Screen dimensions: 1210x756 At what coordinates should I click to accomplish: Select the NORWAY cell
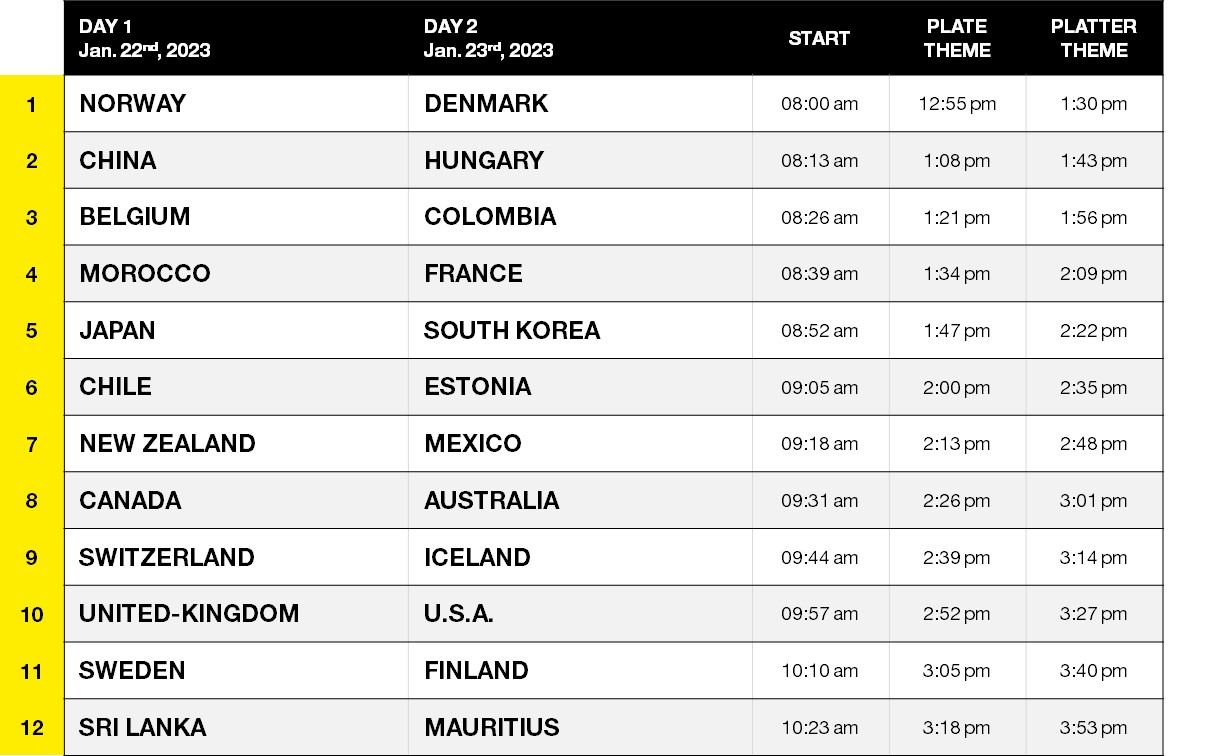133,104
